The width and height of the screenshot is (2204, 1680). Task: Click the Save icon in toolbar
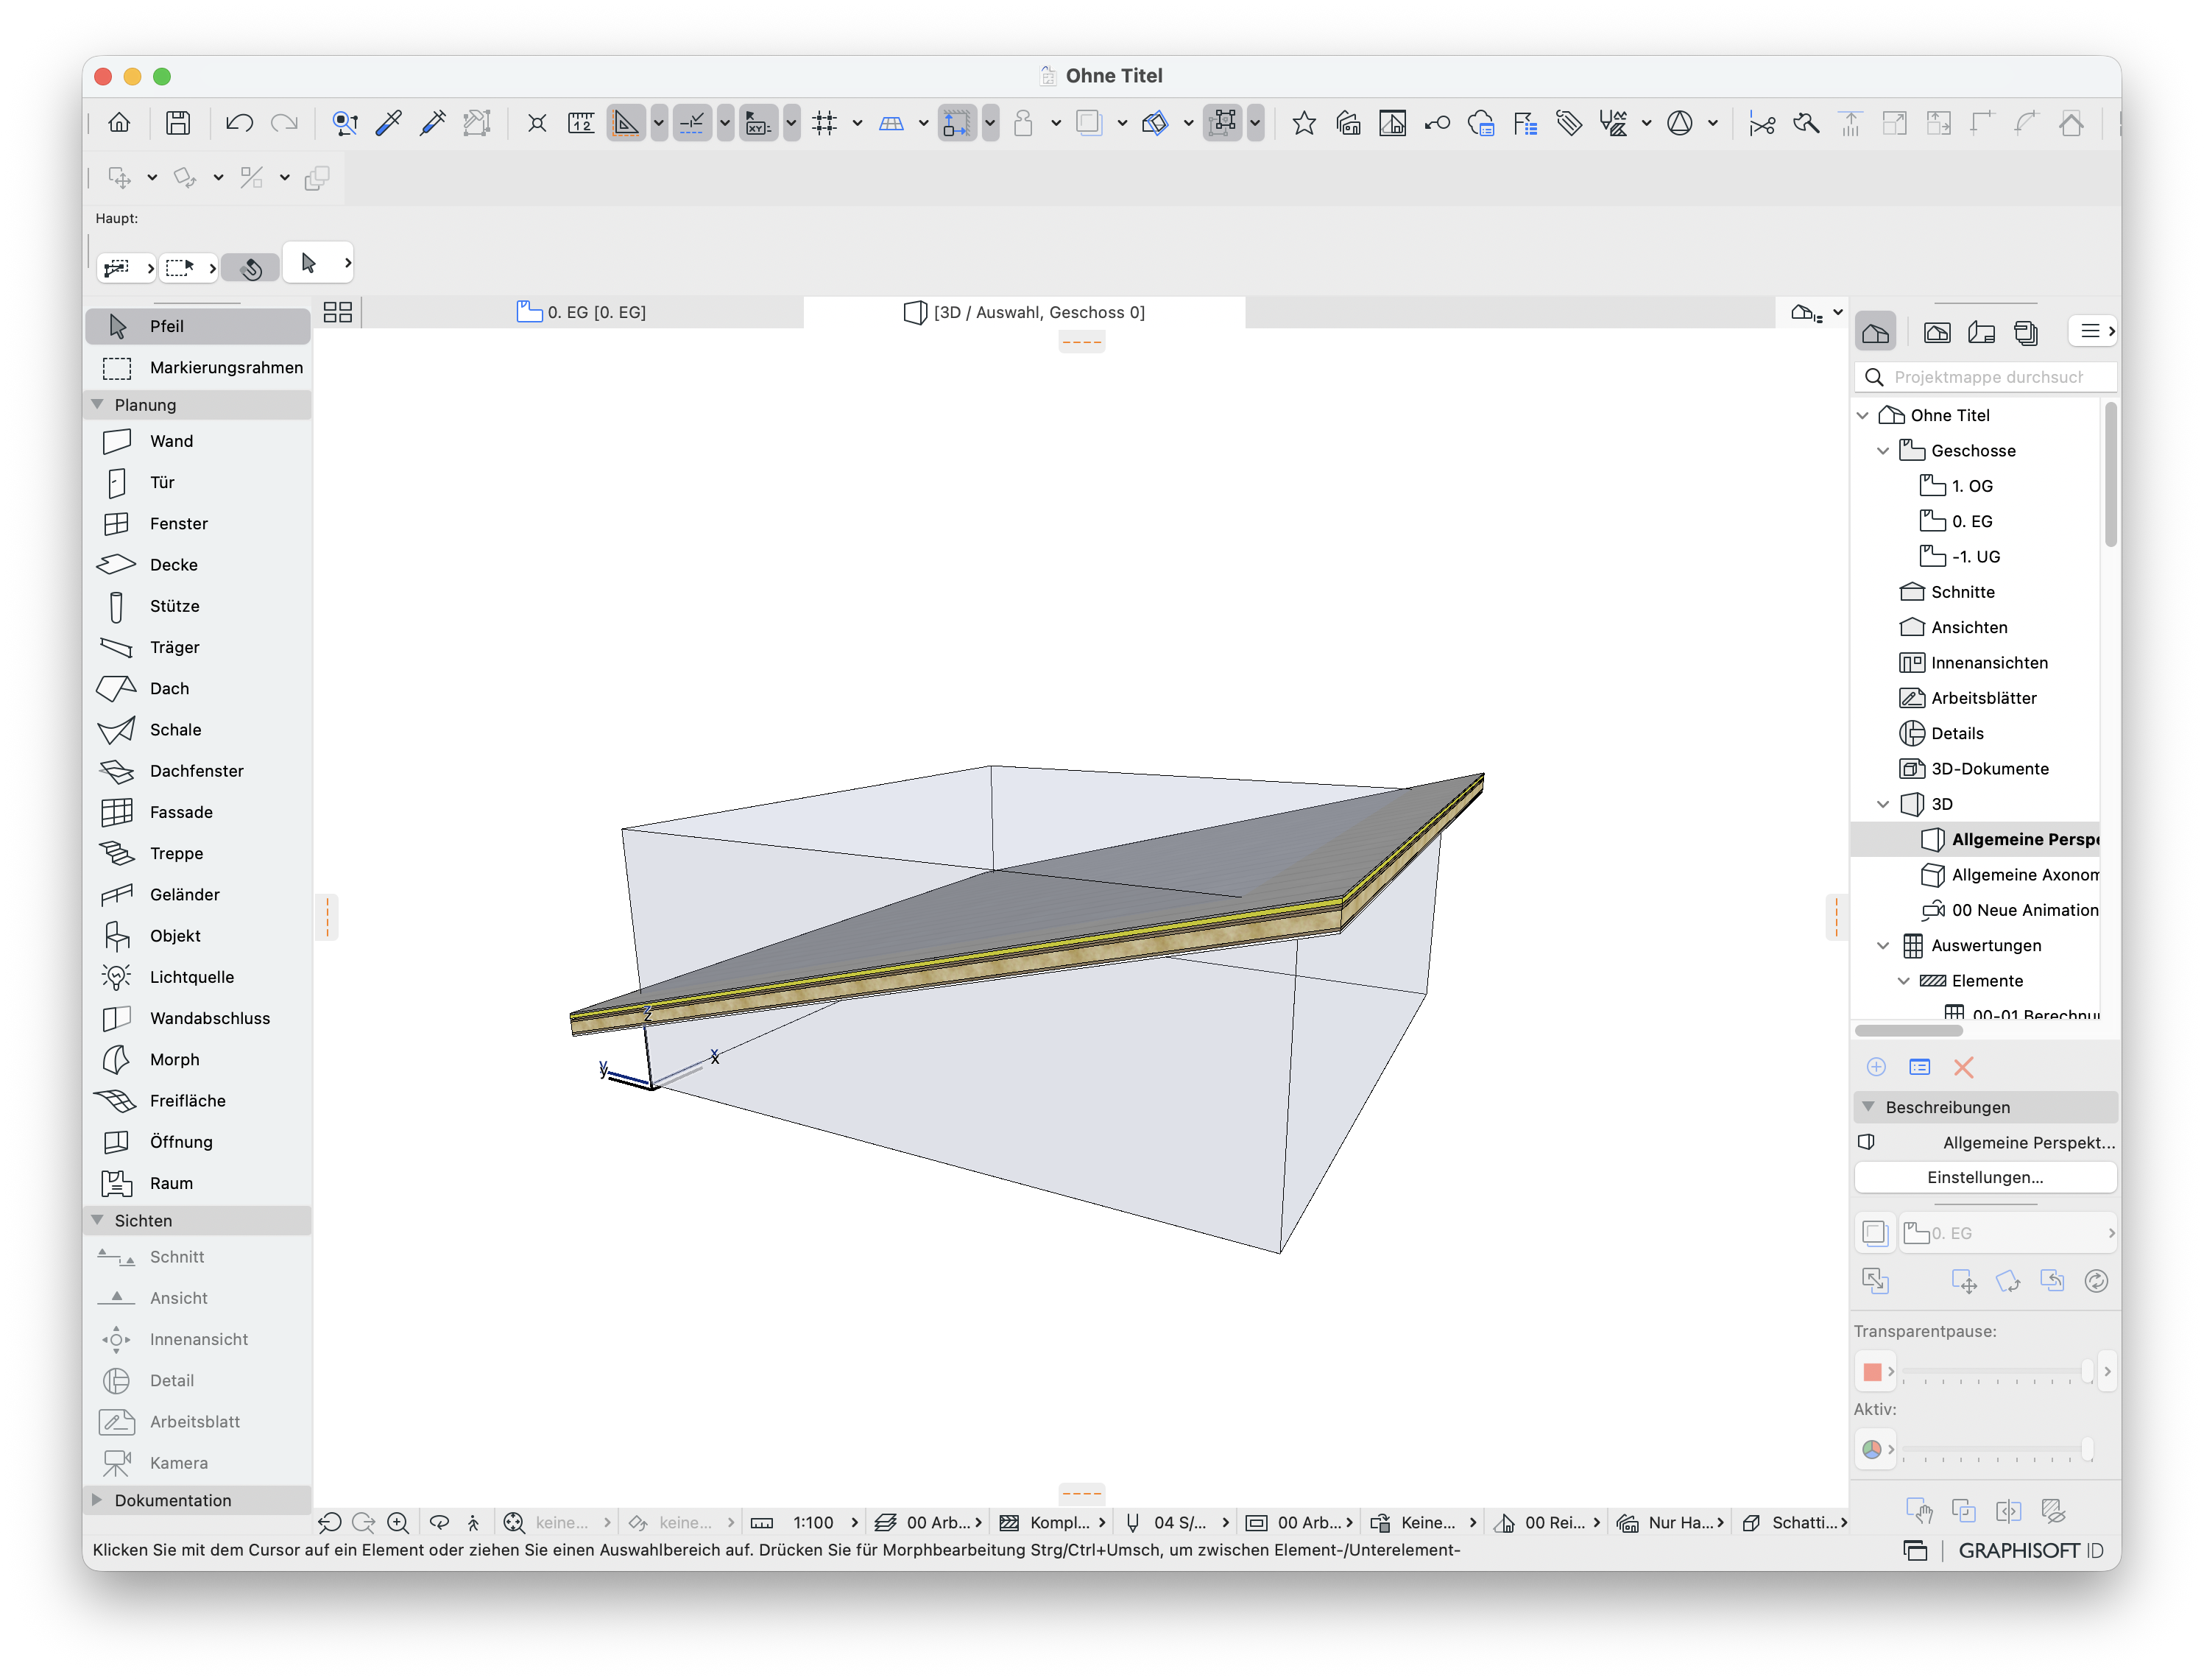point(178,123)
